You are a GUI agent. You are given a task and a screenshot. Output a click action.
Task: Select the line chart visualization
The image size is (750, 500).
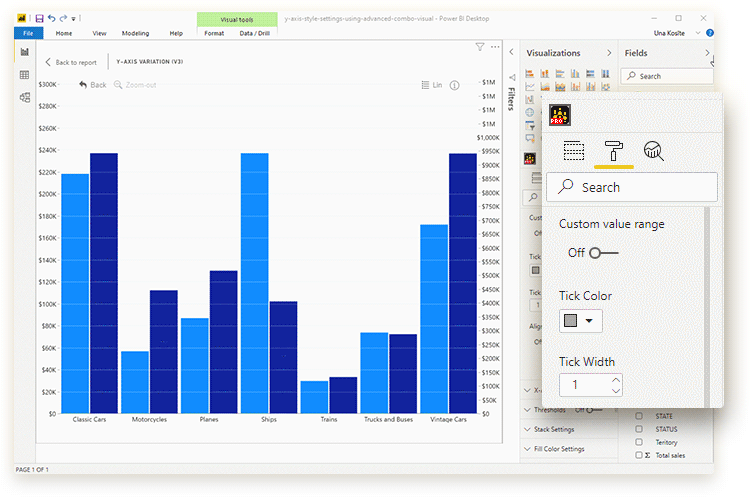(x=529, y=87)
